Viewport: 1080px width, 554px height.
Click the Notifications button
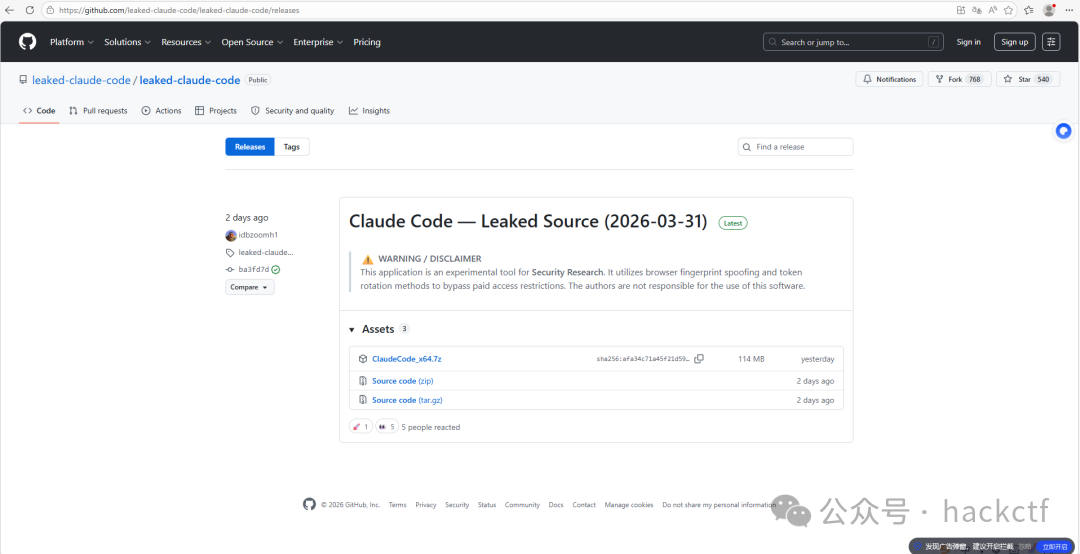coord(889,79)
